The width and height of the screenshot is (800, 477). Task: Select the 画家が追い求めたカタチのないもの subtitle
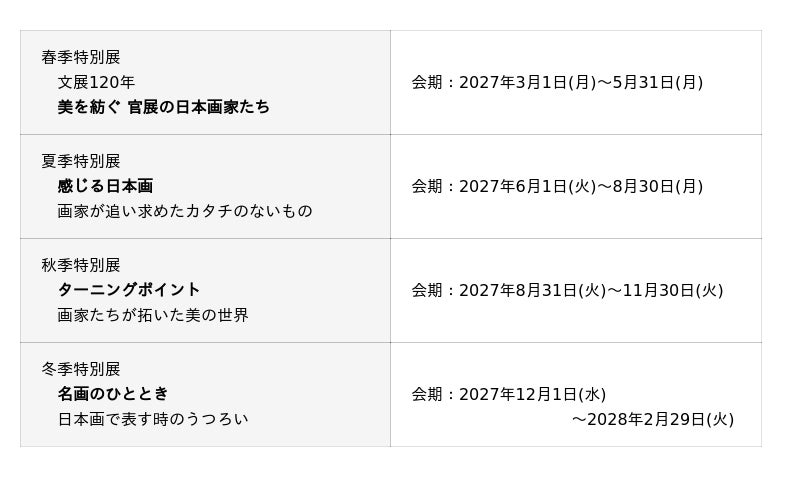185,211
